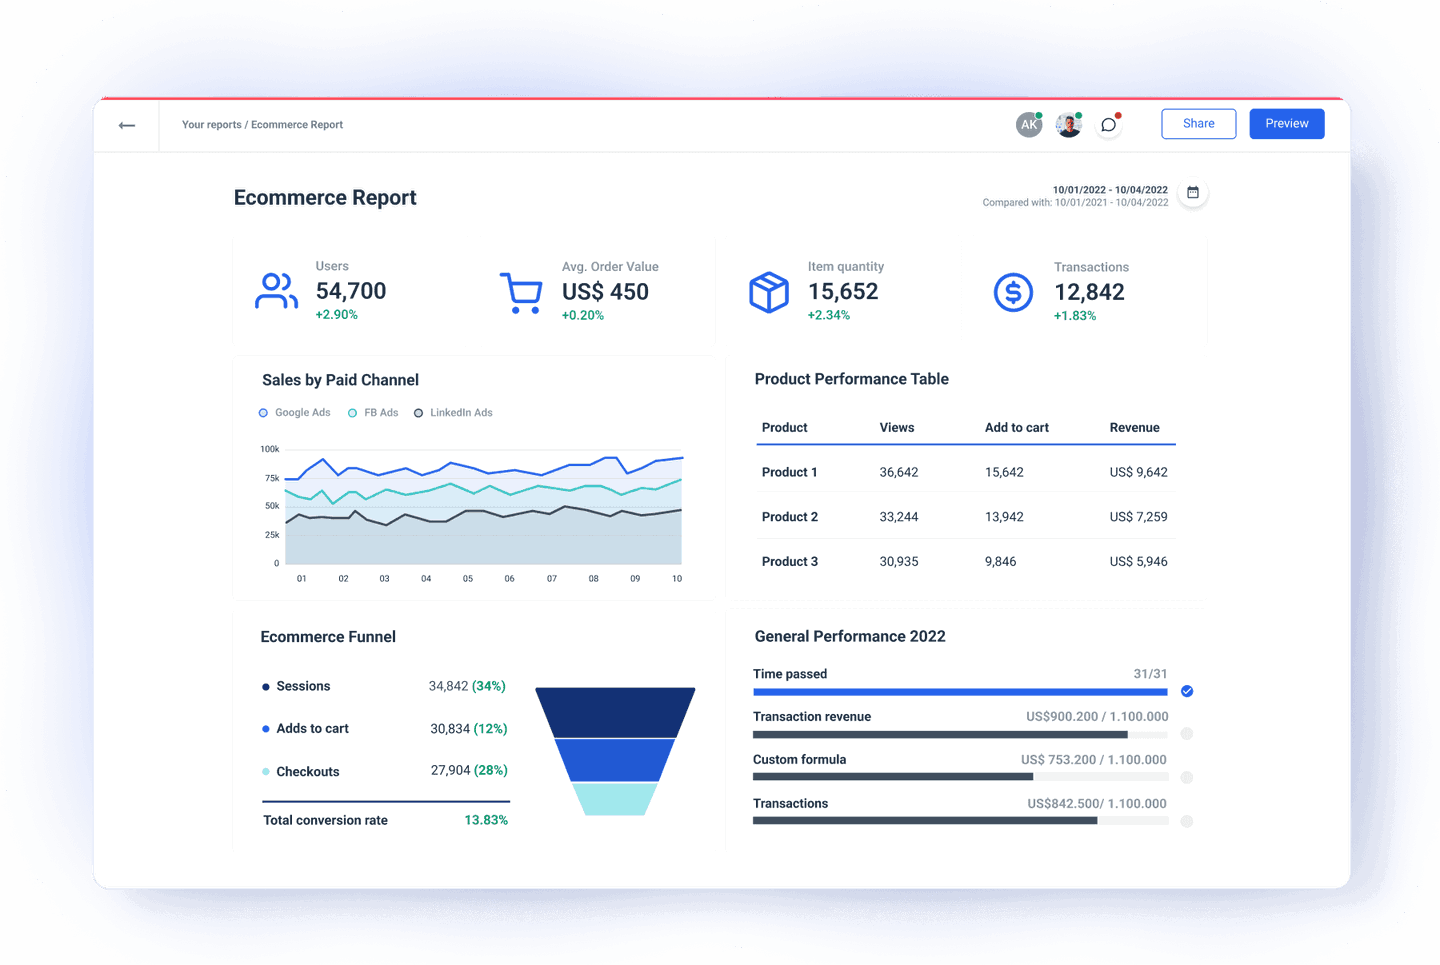Click the Item quantity box icon

point(768,291)
